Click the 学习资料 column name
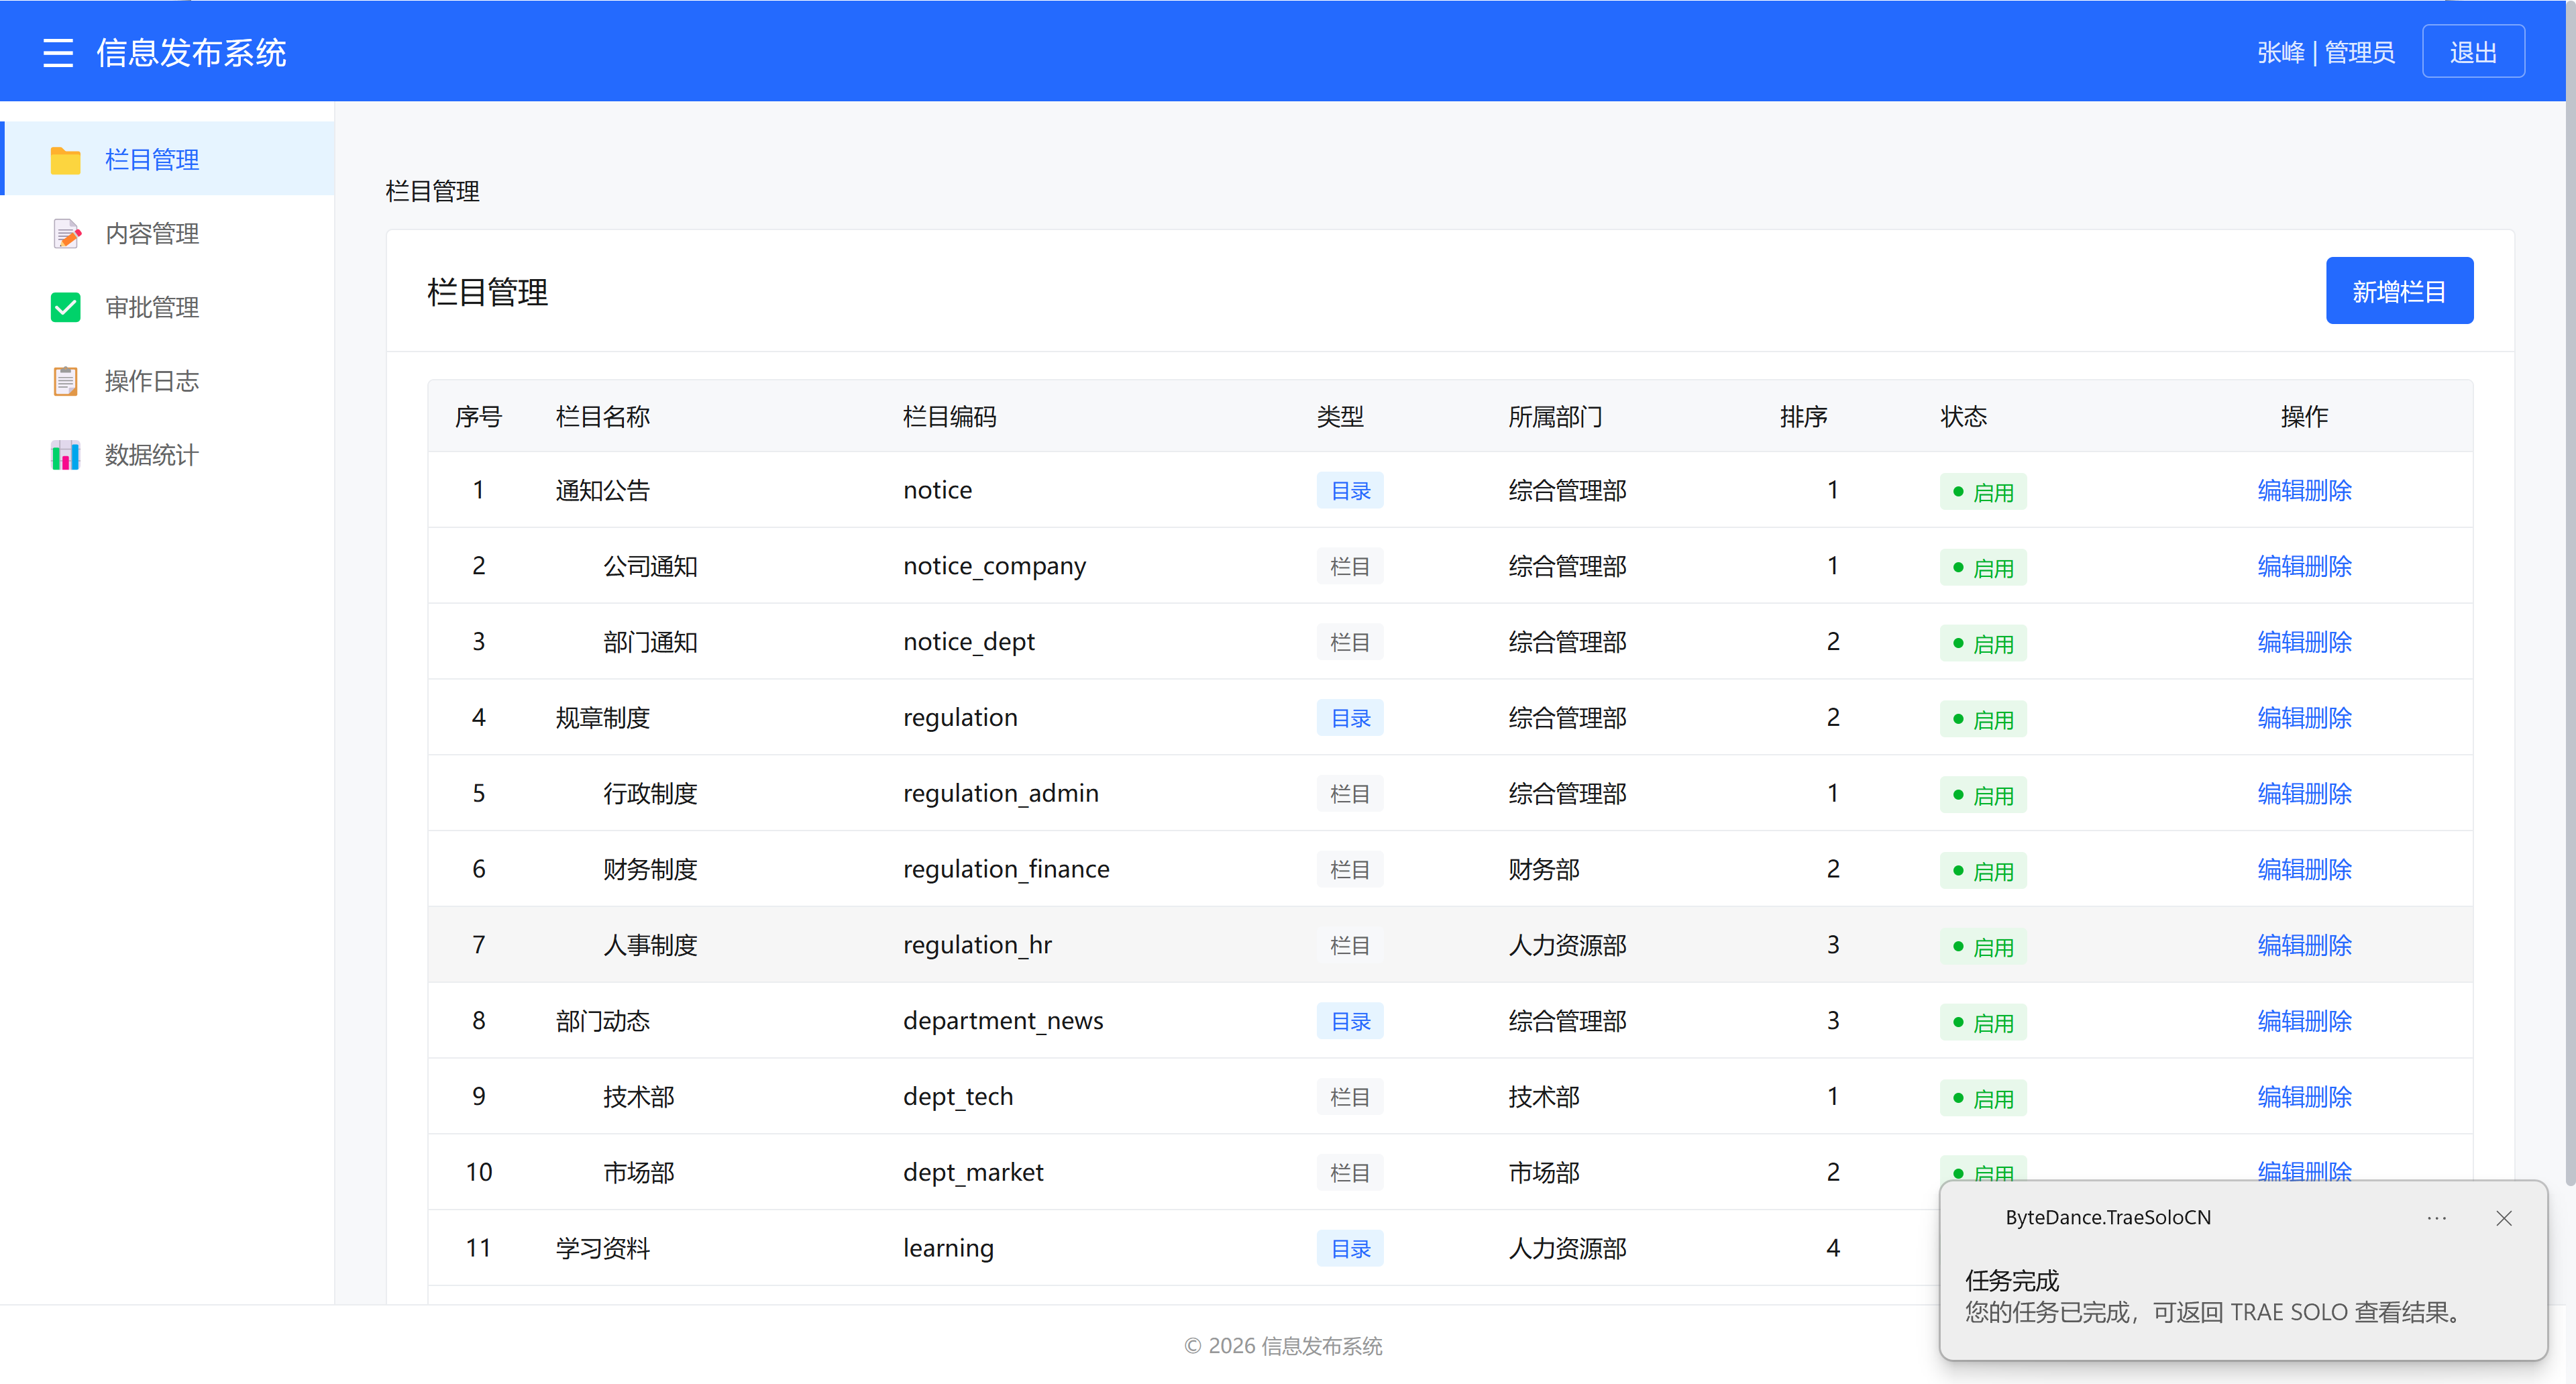The image size is (2576, 1384). coord(603,1248)
